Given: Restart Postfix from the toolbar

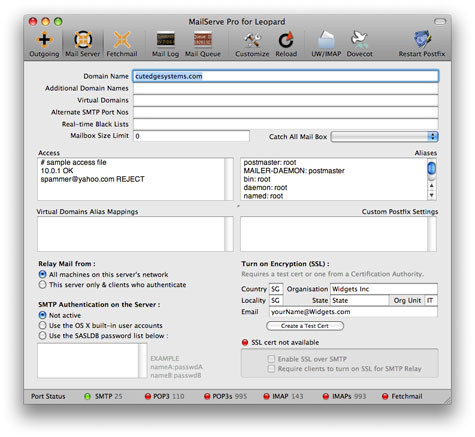Looking at the screenshot, I should [422, 44].
